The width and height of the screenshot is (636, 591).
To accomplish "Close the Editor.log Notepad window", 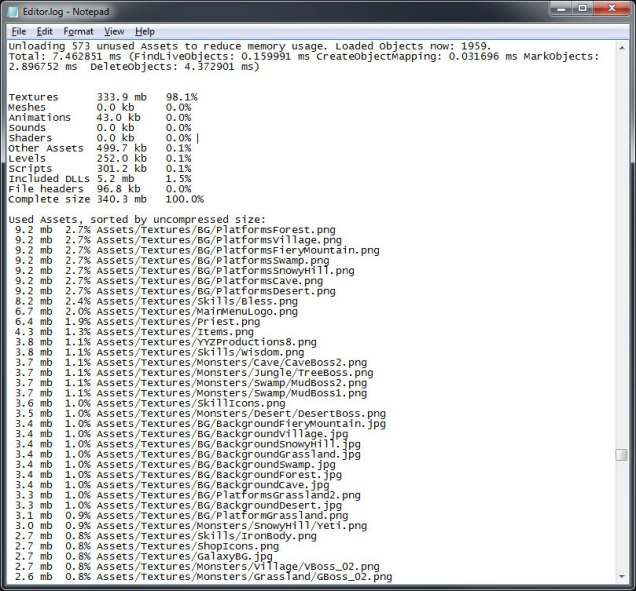I will 611,10.
